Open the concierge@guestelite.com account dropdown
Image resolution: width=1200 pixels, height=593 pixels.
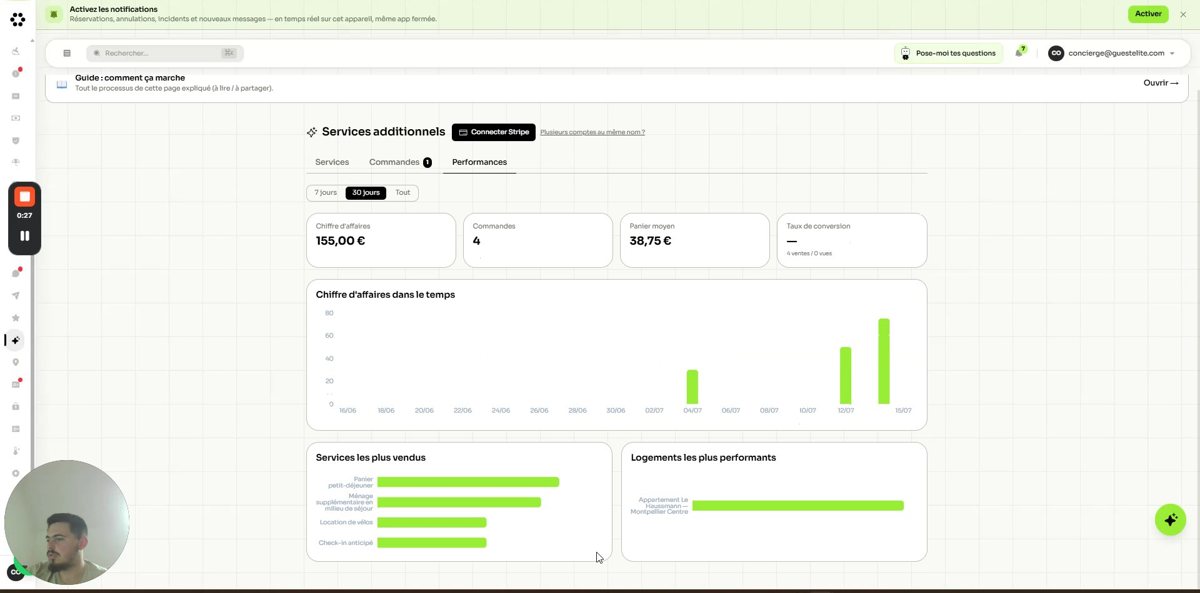coord(1111,53)
